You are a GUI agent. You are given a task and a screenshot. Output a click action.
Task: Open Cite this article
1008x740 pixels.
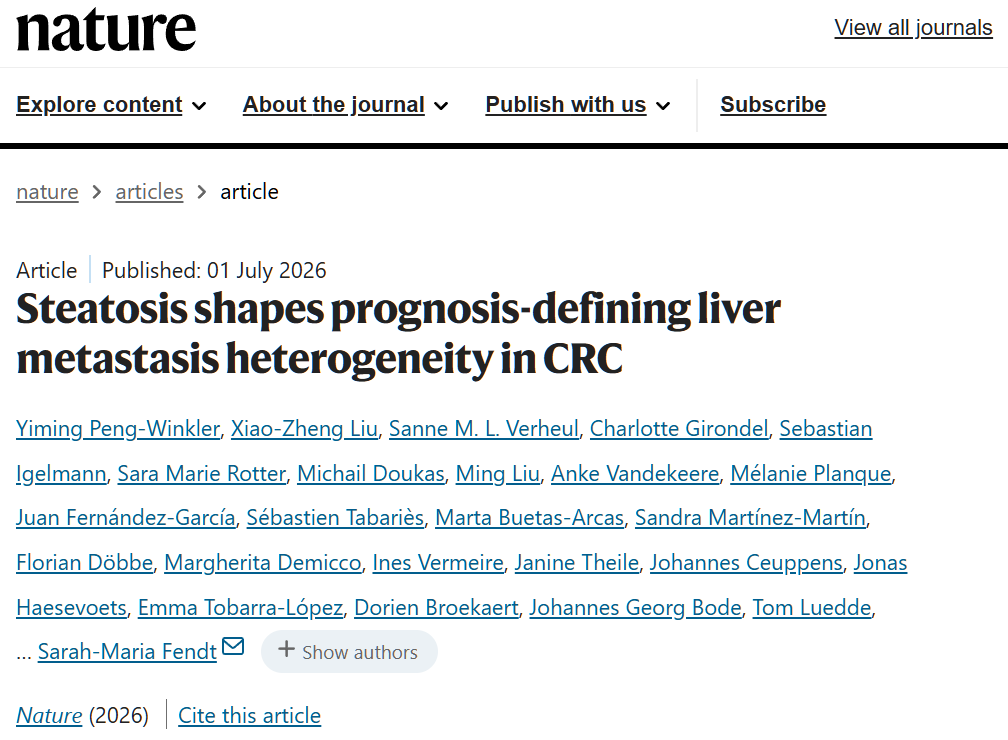[249, 716]
